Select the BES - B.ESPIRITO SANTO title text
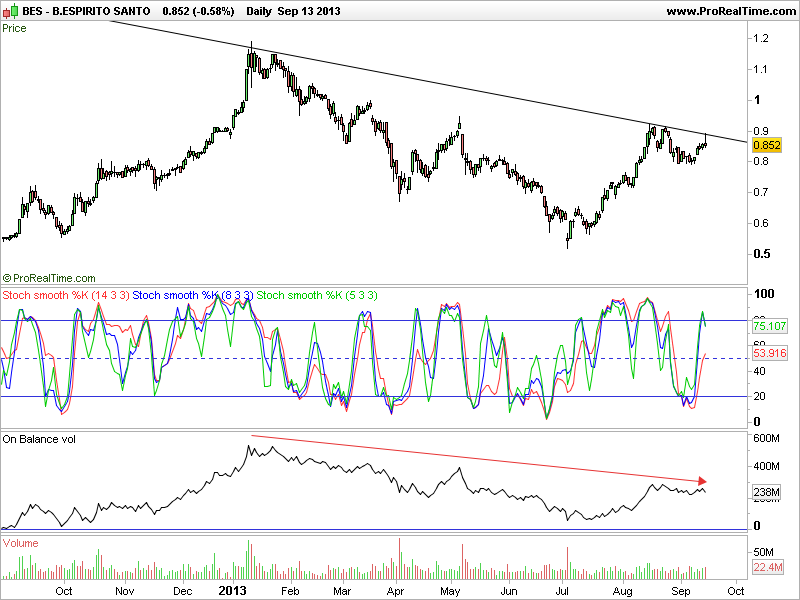Viewport: 800px width, 600px height. (x=86, y=11)
